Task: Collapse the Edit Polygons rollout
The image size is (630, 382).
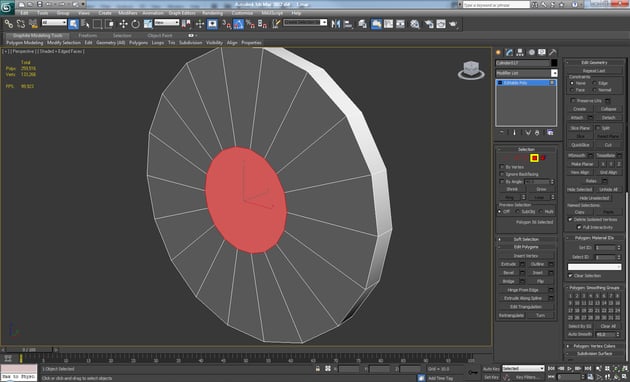Action: pos(526,247)
